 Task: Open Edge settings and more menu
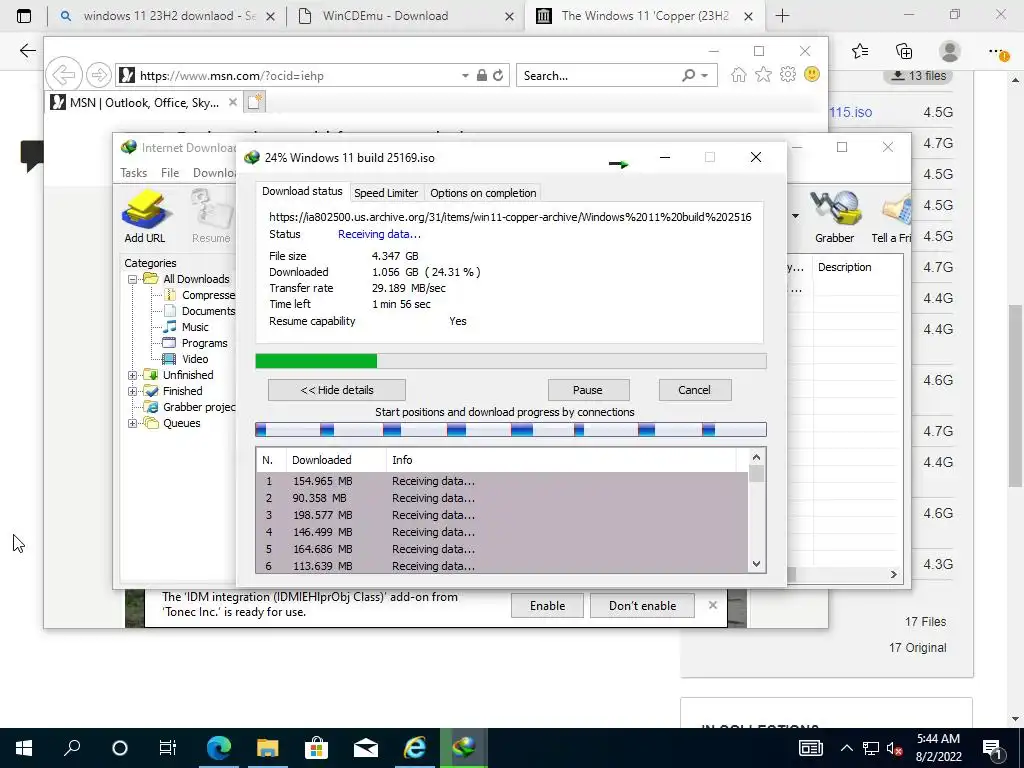pyautogui.click(x=997, y=51)
